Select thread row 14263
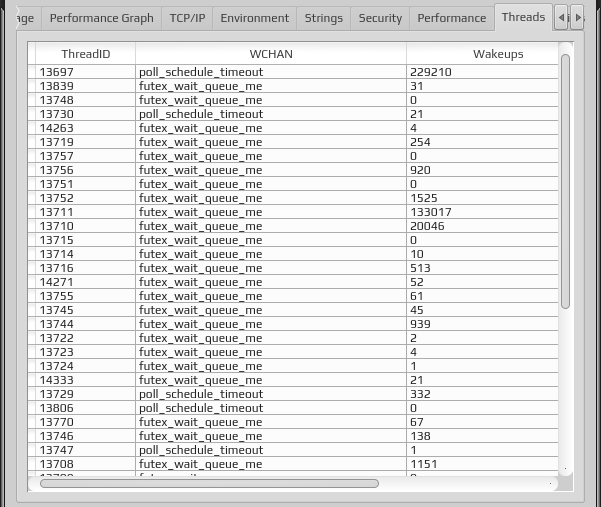Screen dimensions: 601x507 click(x=293, y=128)
